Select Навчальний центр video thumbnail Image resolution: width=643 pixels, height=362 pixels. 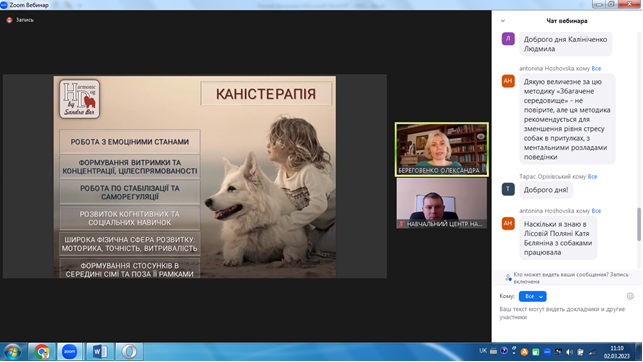(x=442, y=203)
